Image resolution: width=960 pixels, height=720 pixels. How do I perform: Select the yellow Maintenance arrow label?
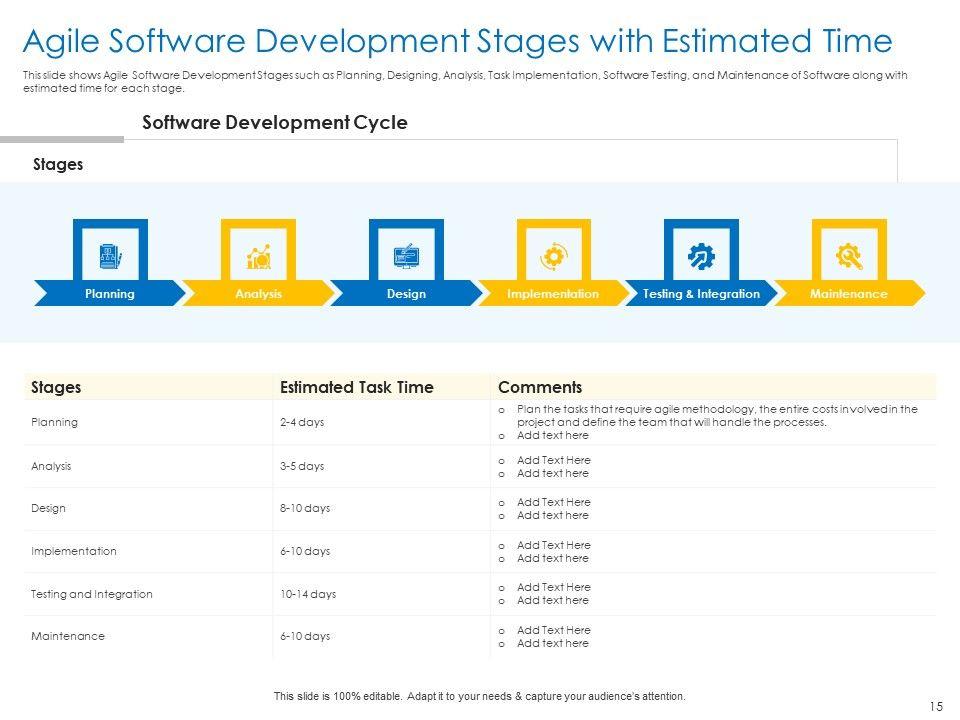(849, 294)
